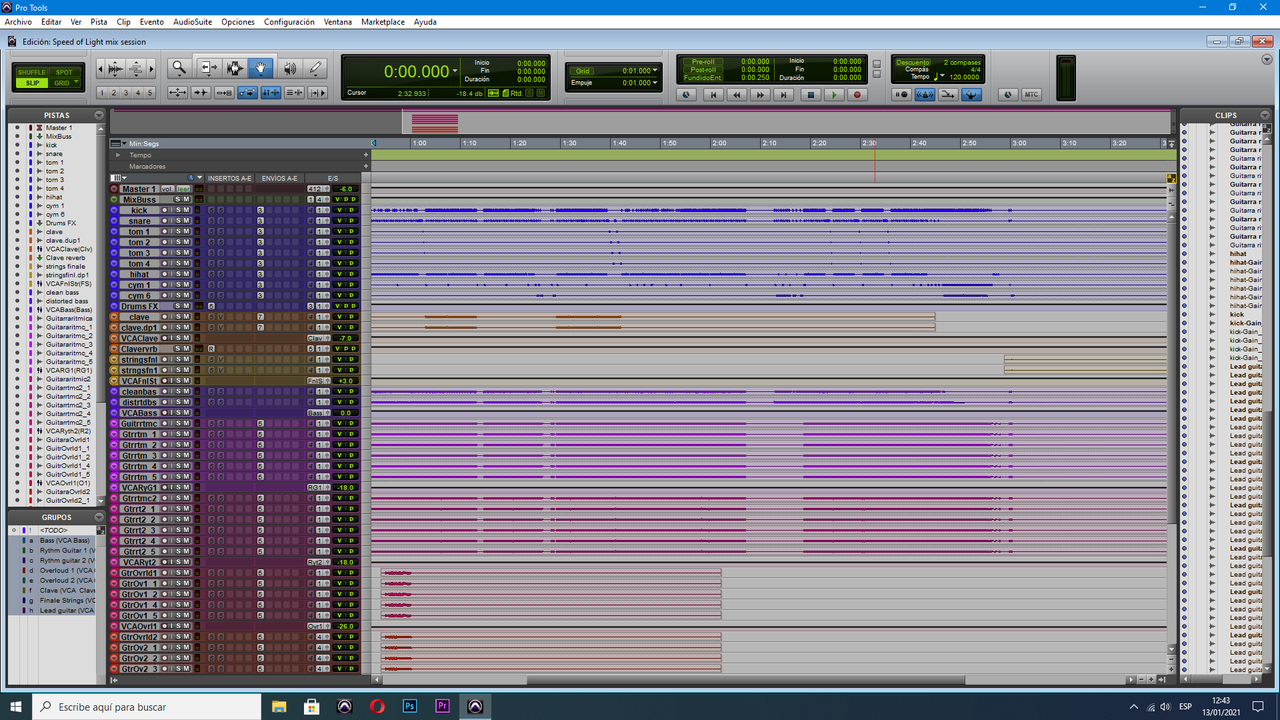Solo the cym 1 track
Image resolution: width=1280 pixels, height=720 pixels.
178,285
